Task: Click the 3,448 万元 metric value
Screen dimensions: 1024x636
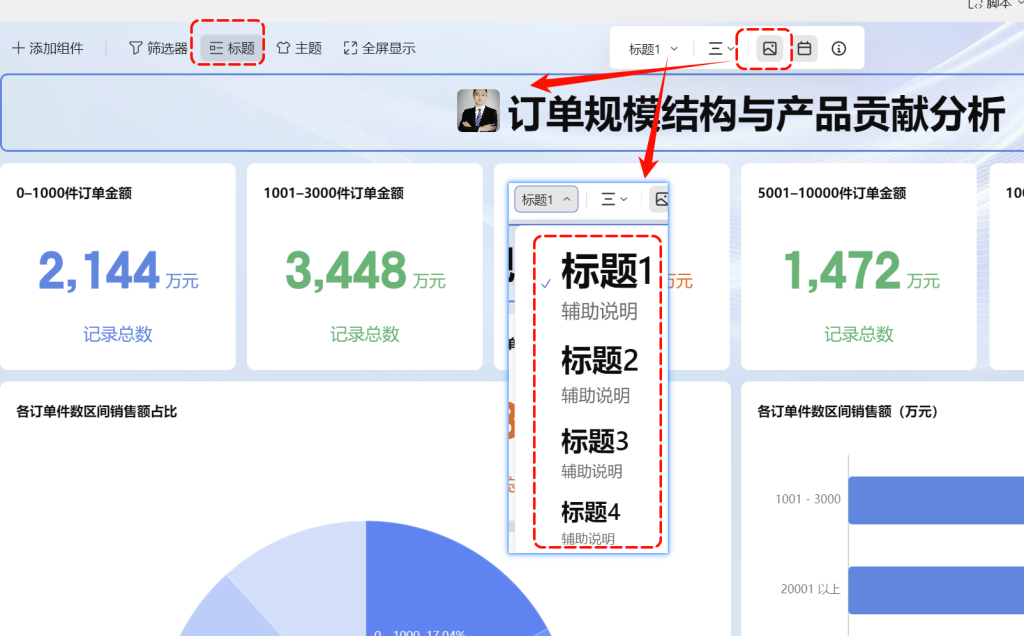Action: [366, 271]
